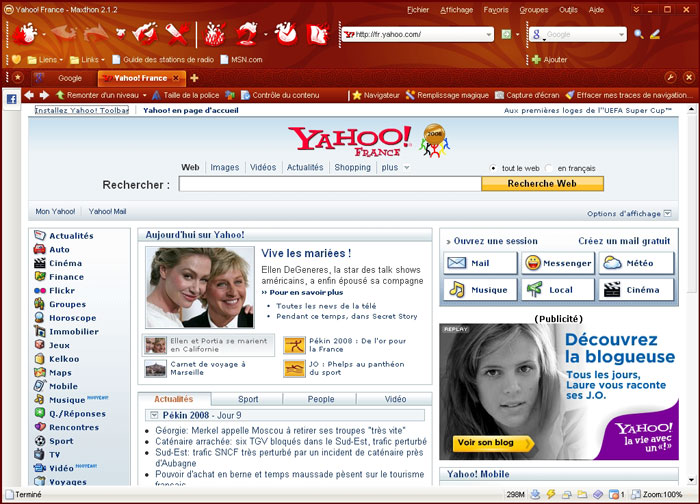The image size is (700, 504).
Task: Click the star icon left of tabs
Action: click(18, 78)
